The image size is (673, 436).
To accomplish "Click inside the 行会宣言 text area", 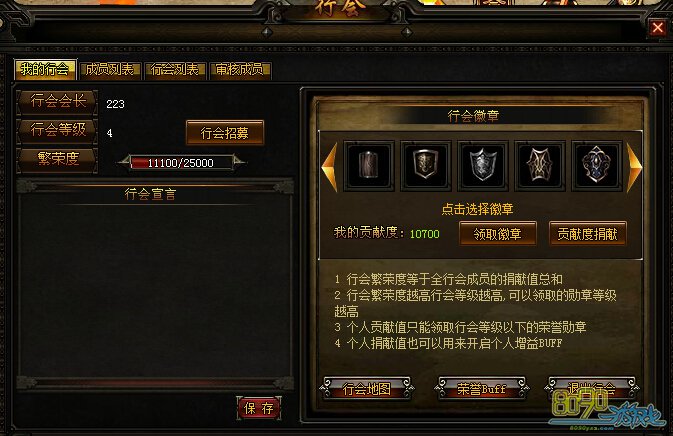I will click(x=155, y=291).
